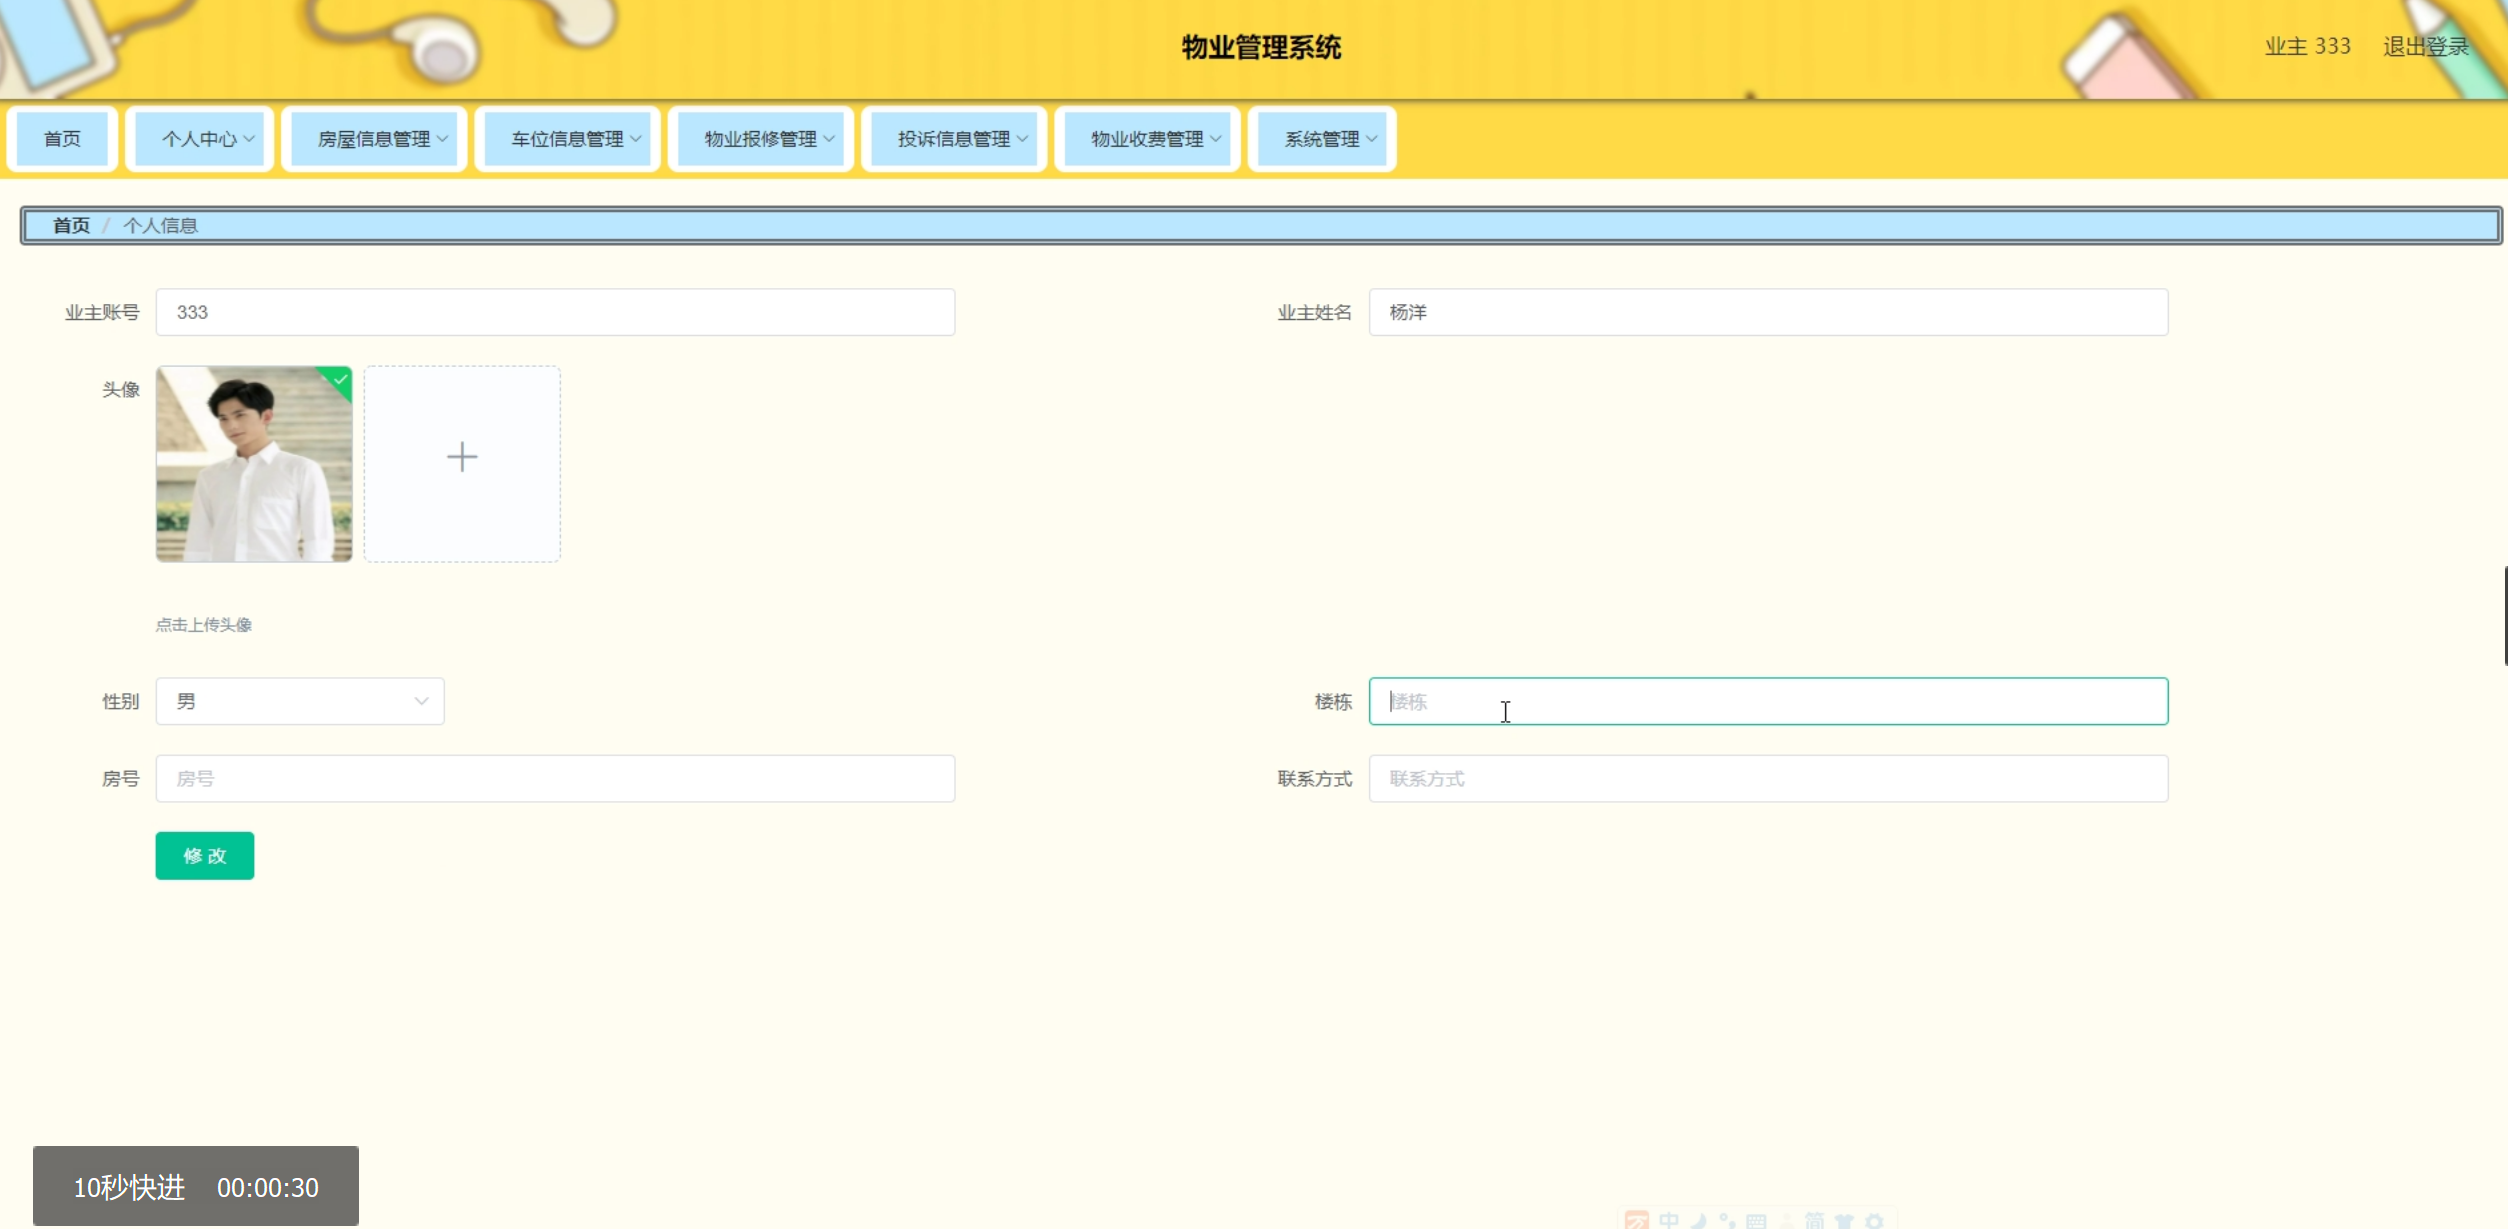Click the IME skin shirt icon
This screenshot has height=1229, width=2508.
(1844, 1222)
